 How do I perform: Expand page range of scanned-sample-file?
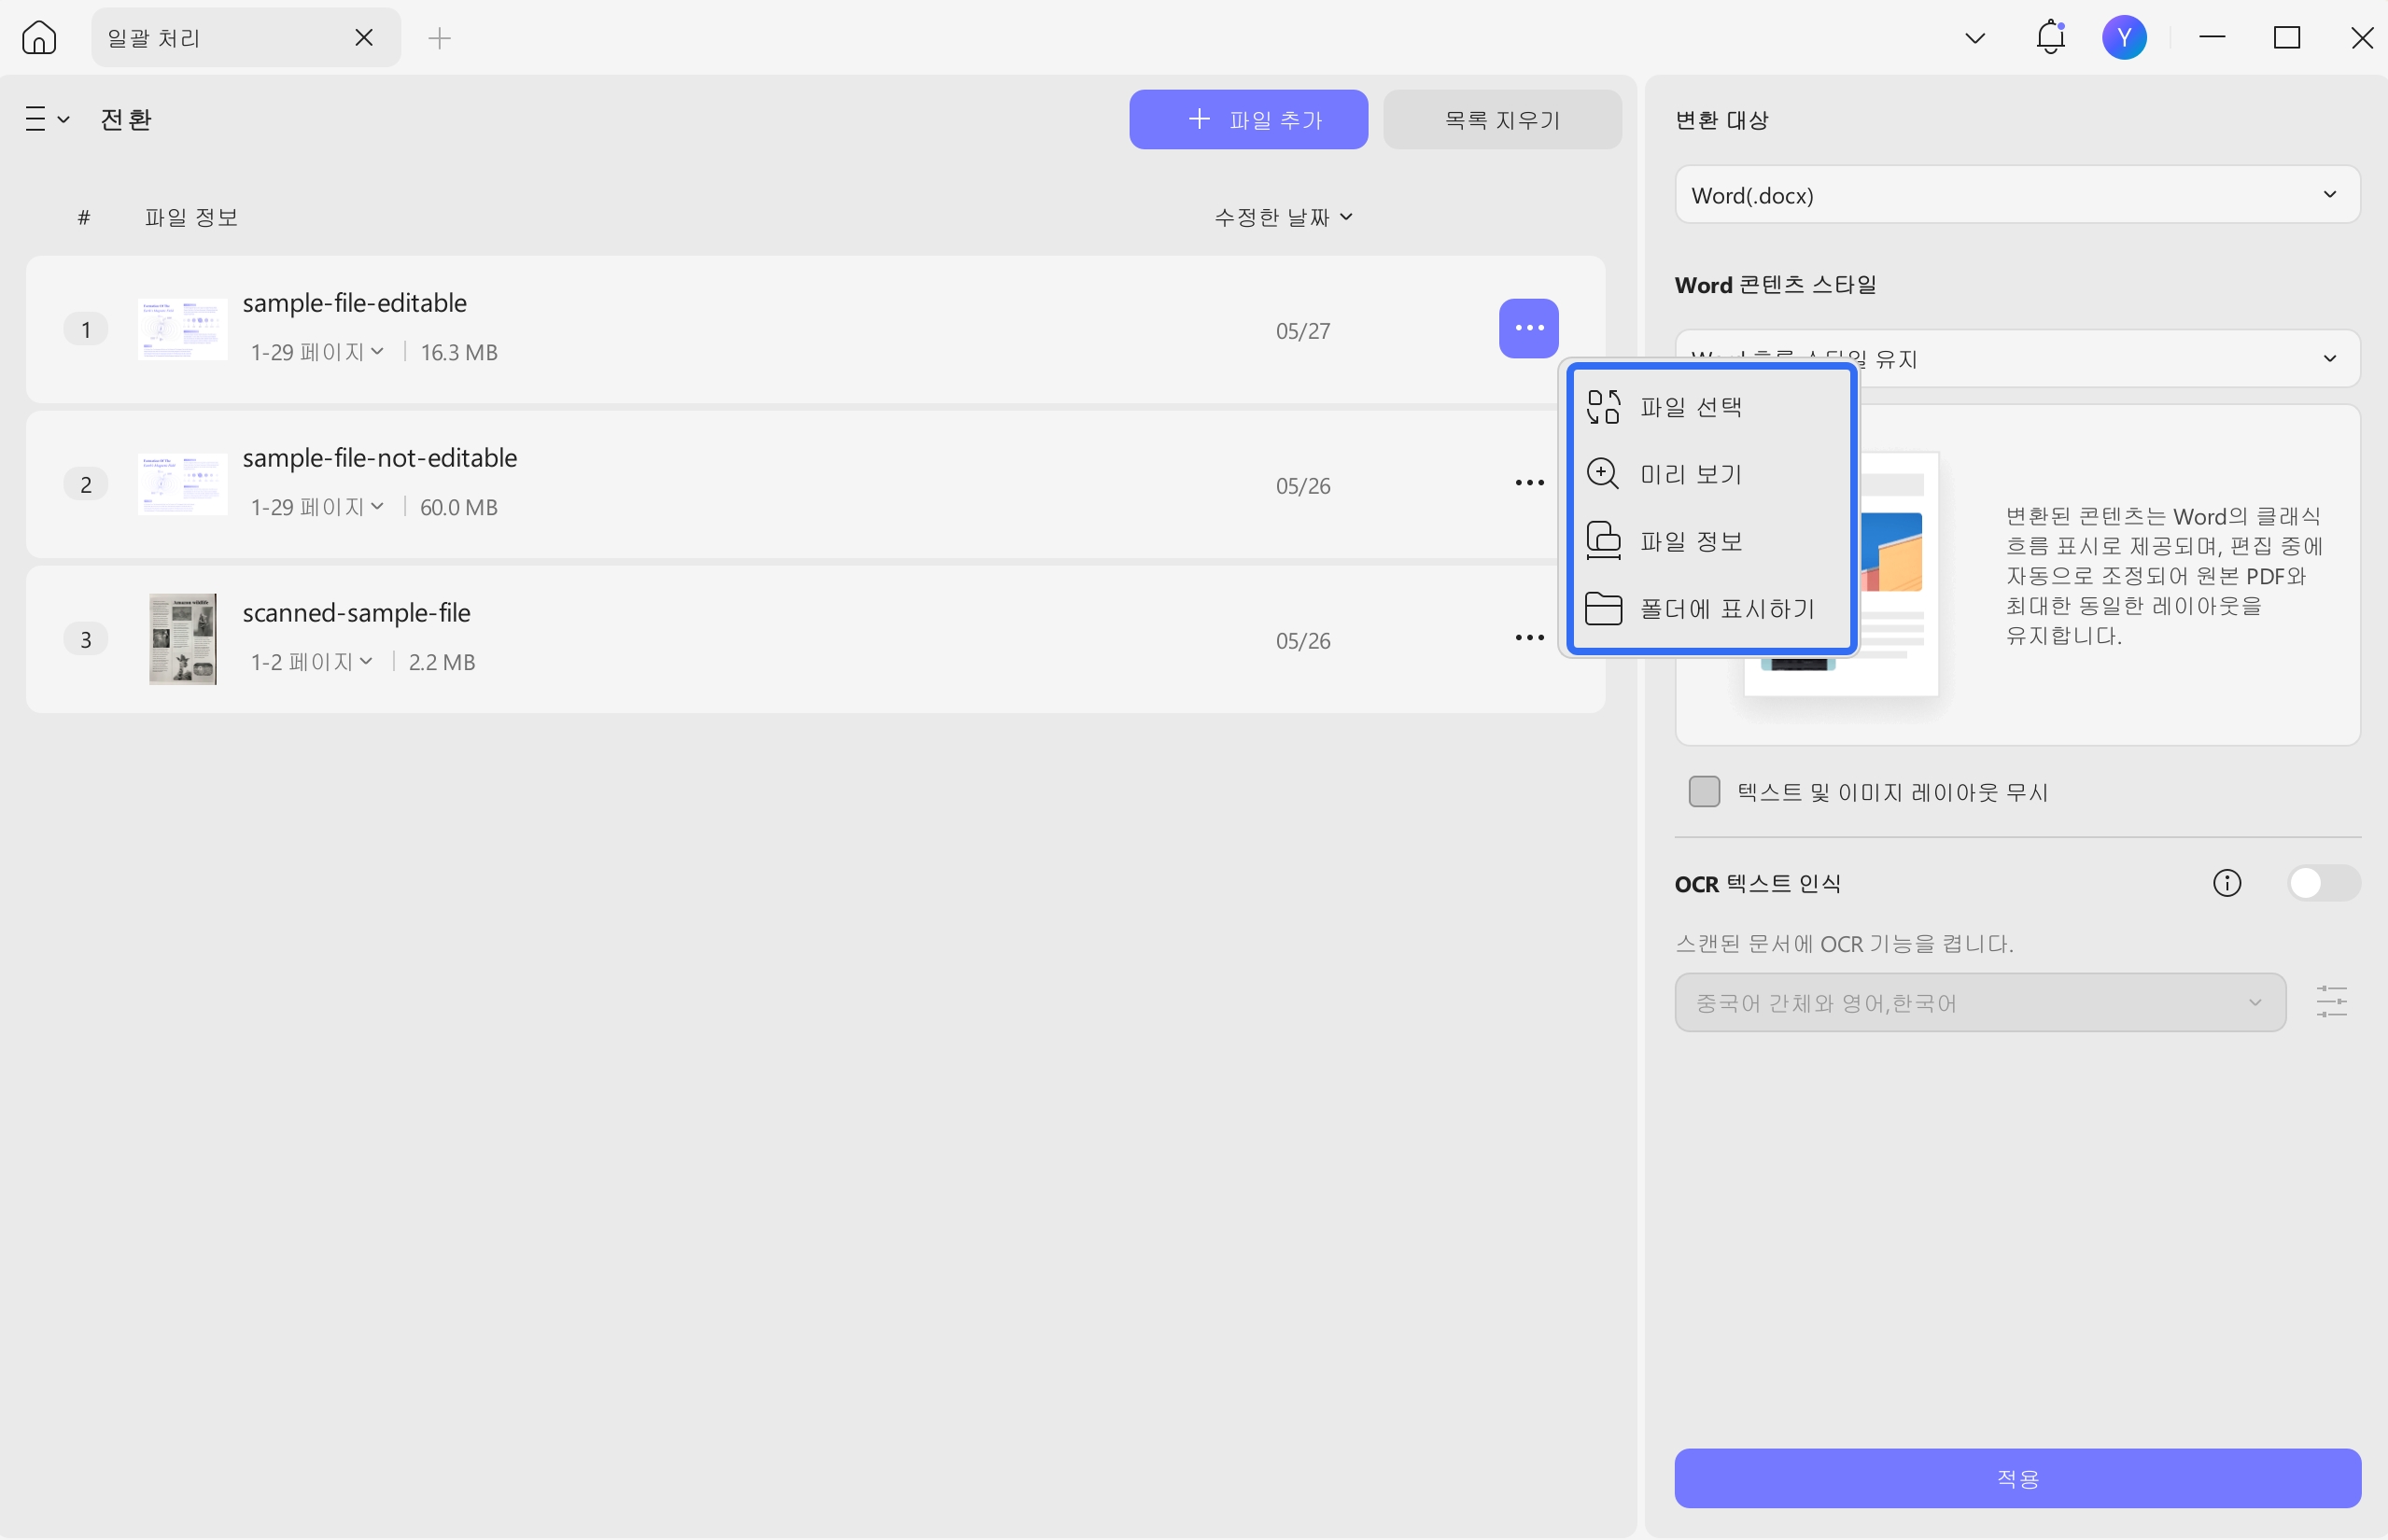tap(311, 662)
